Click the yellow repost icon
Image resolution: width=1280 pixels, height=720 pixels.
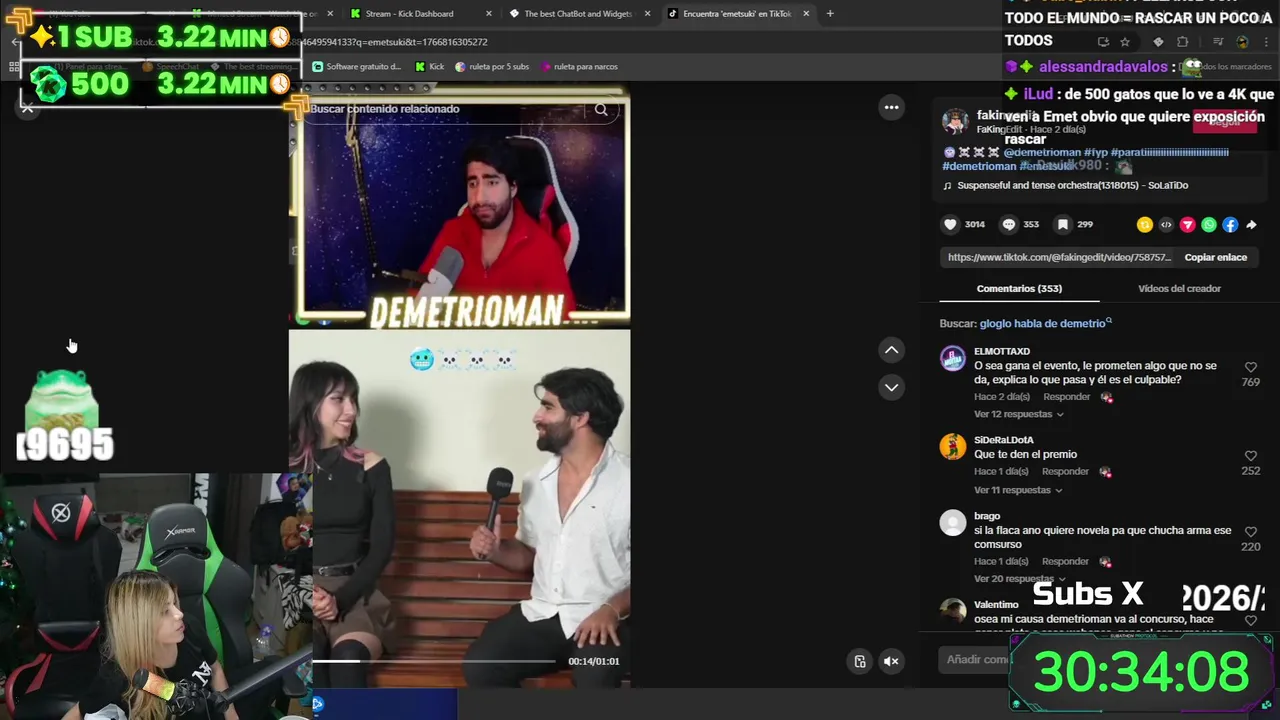pyautogui.click(x=1145, y=225)
